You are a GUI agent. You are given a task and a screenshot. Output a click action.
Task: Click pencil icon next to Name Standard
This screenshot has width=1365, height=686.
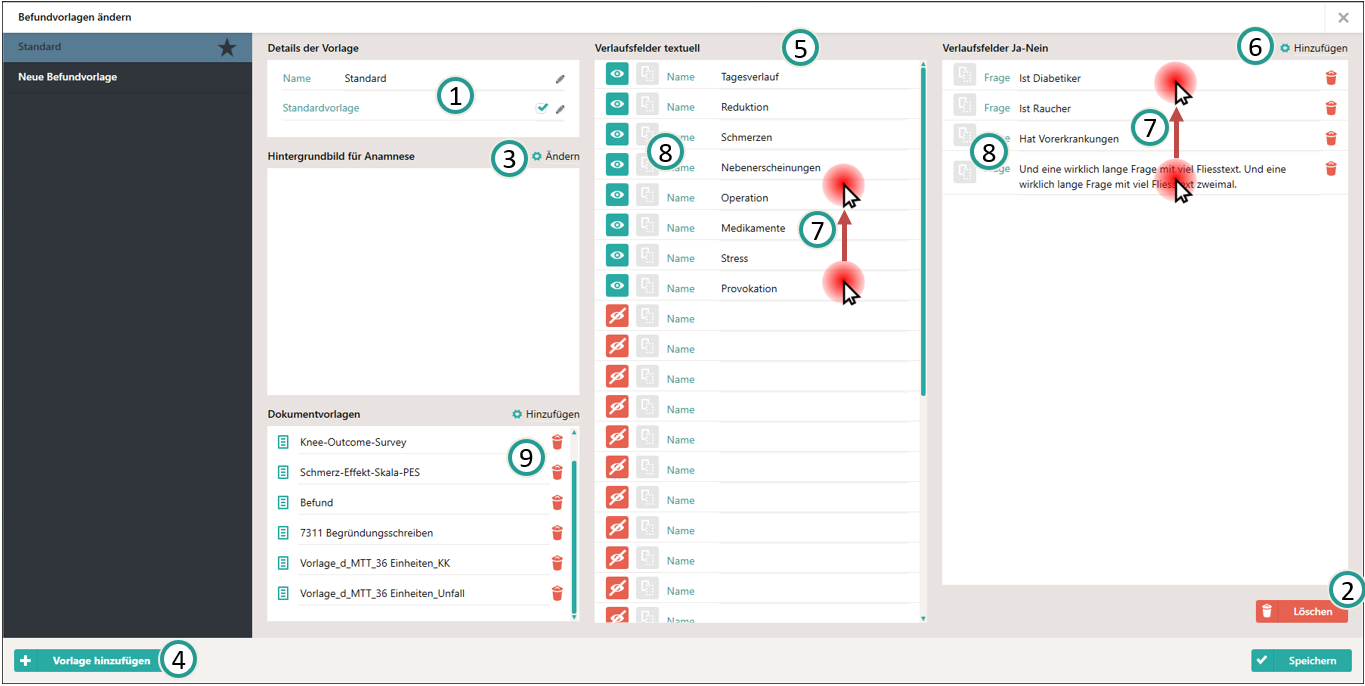(x=560, y=79)
